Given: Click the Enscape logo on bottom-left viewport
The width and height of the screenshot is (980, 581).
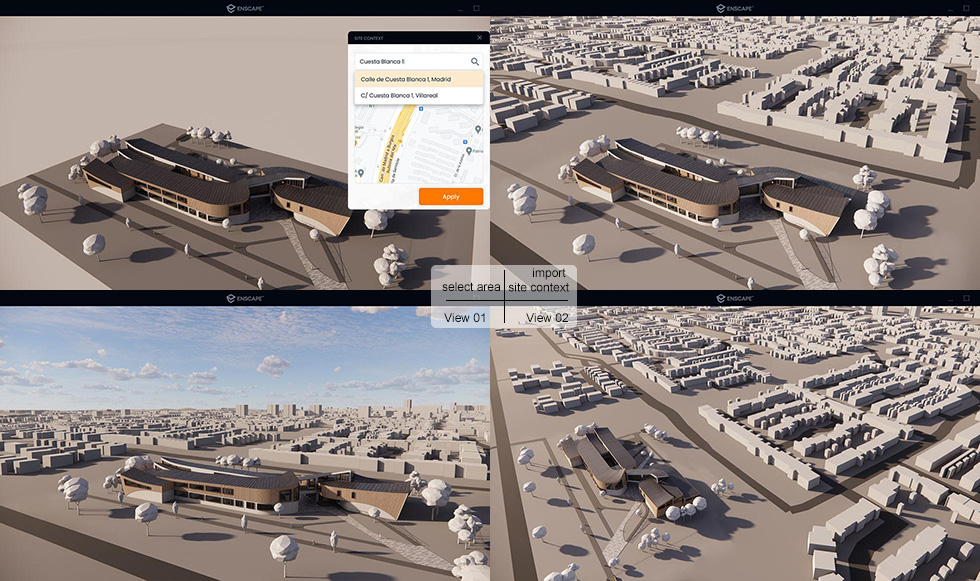Looking at the screenshot, I should (x=243, y=297).
